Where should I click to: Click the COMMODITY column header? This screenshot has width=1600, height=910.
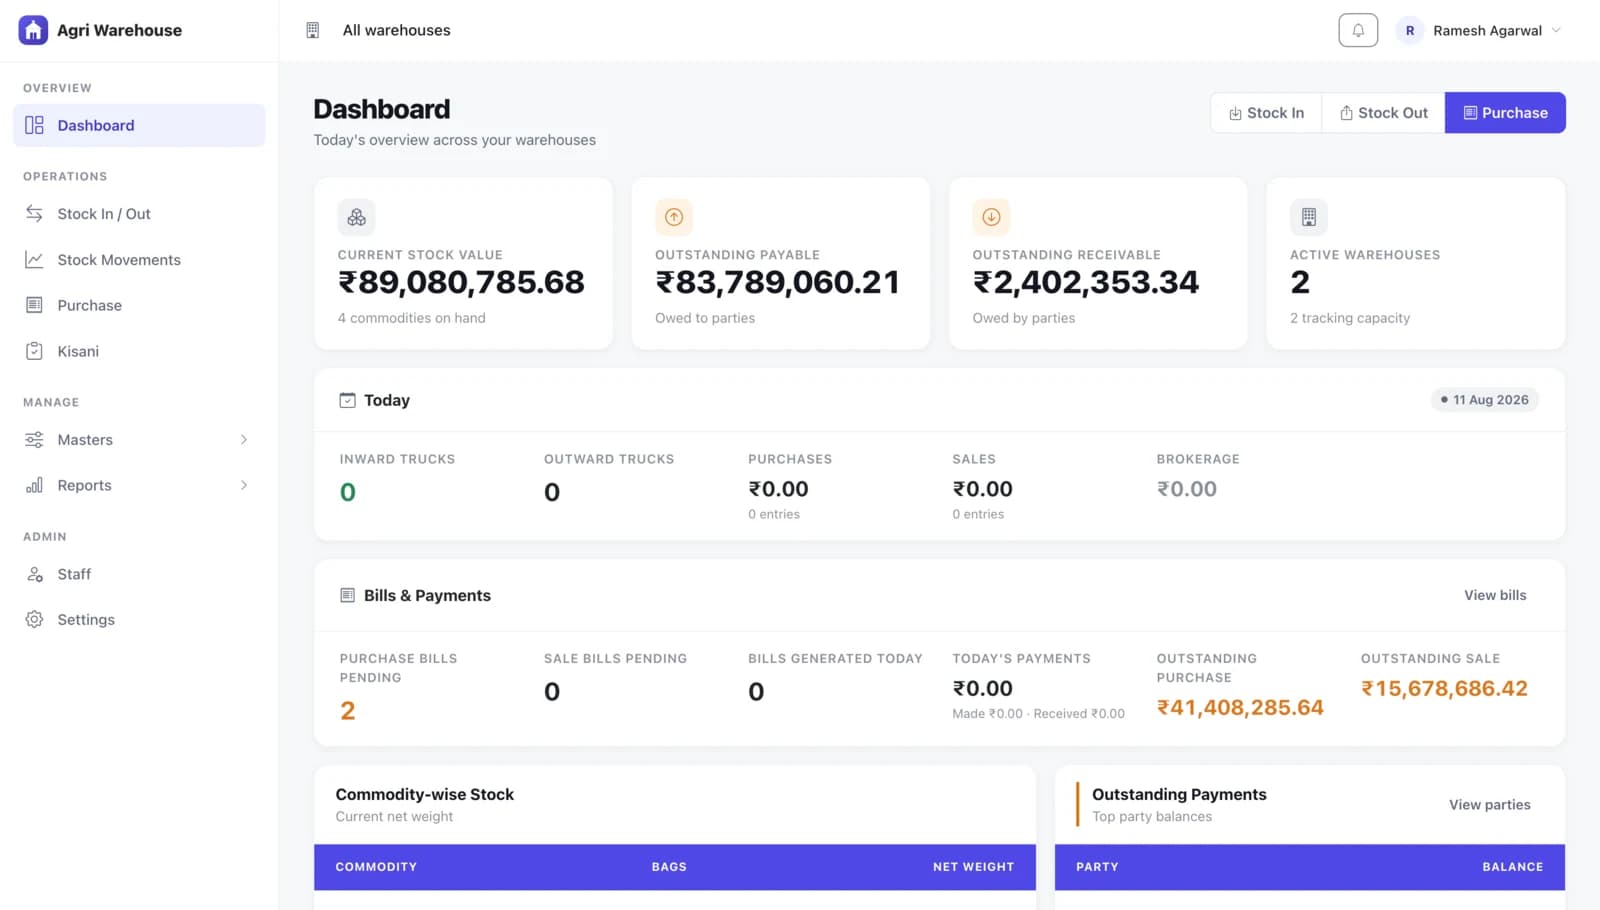tap(376, 867)
